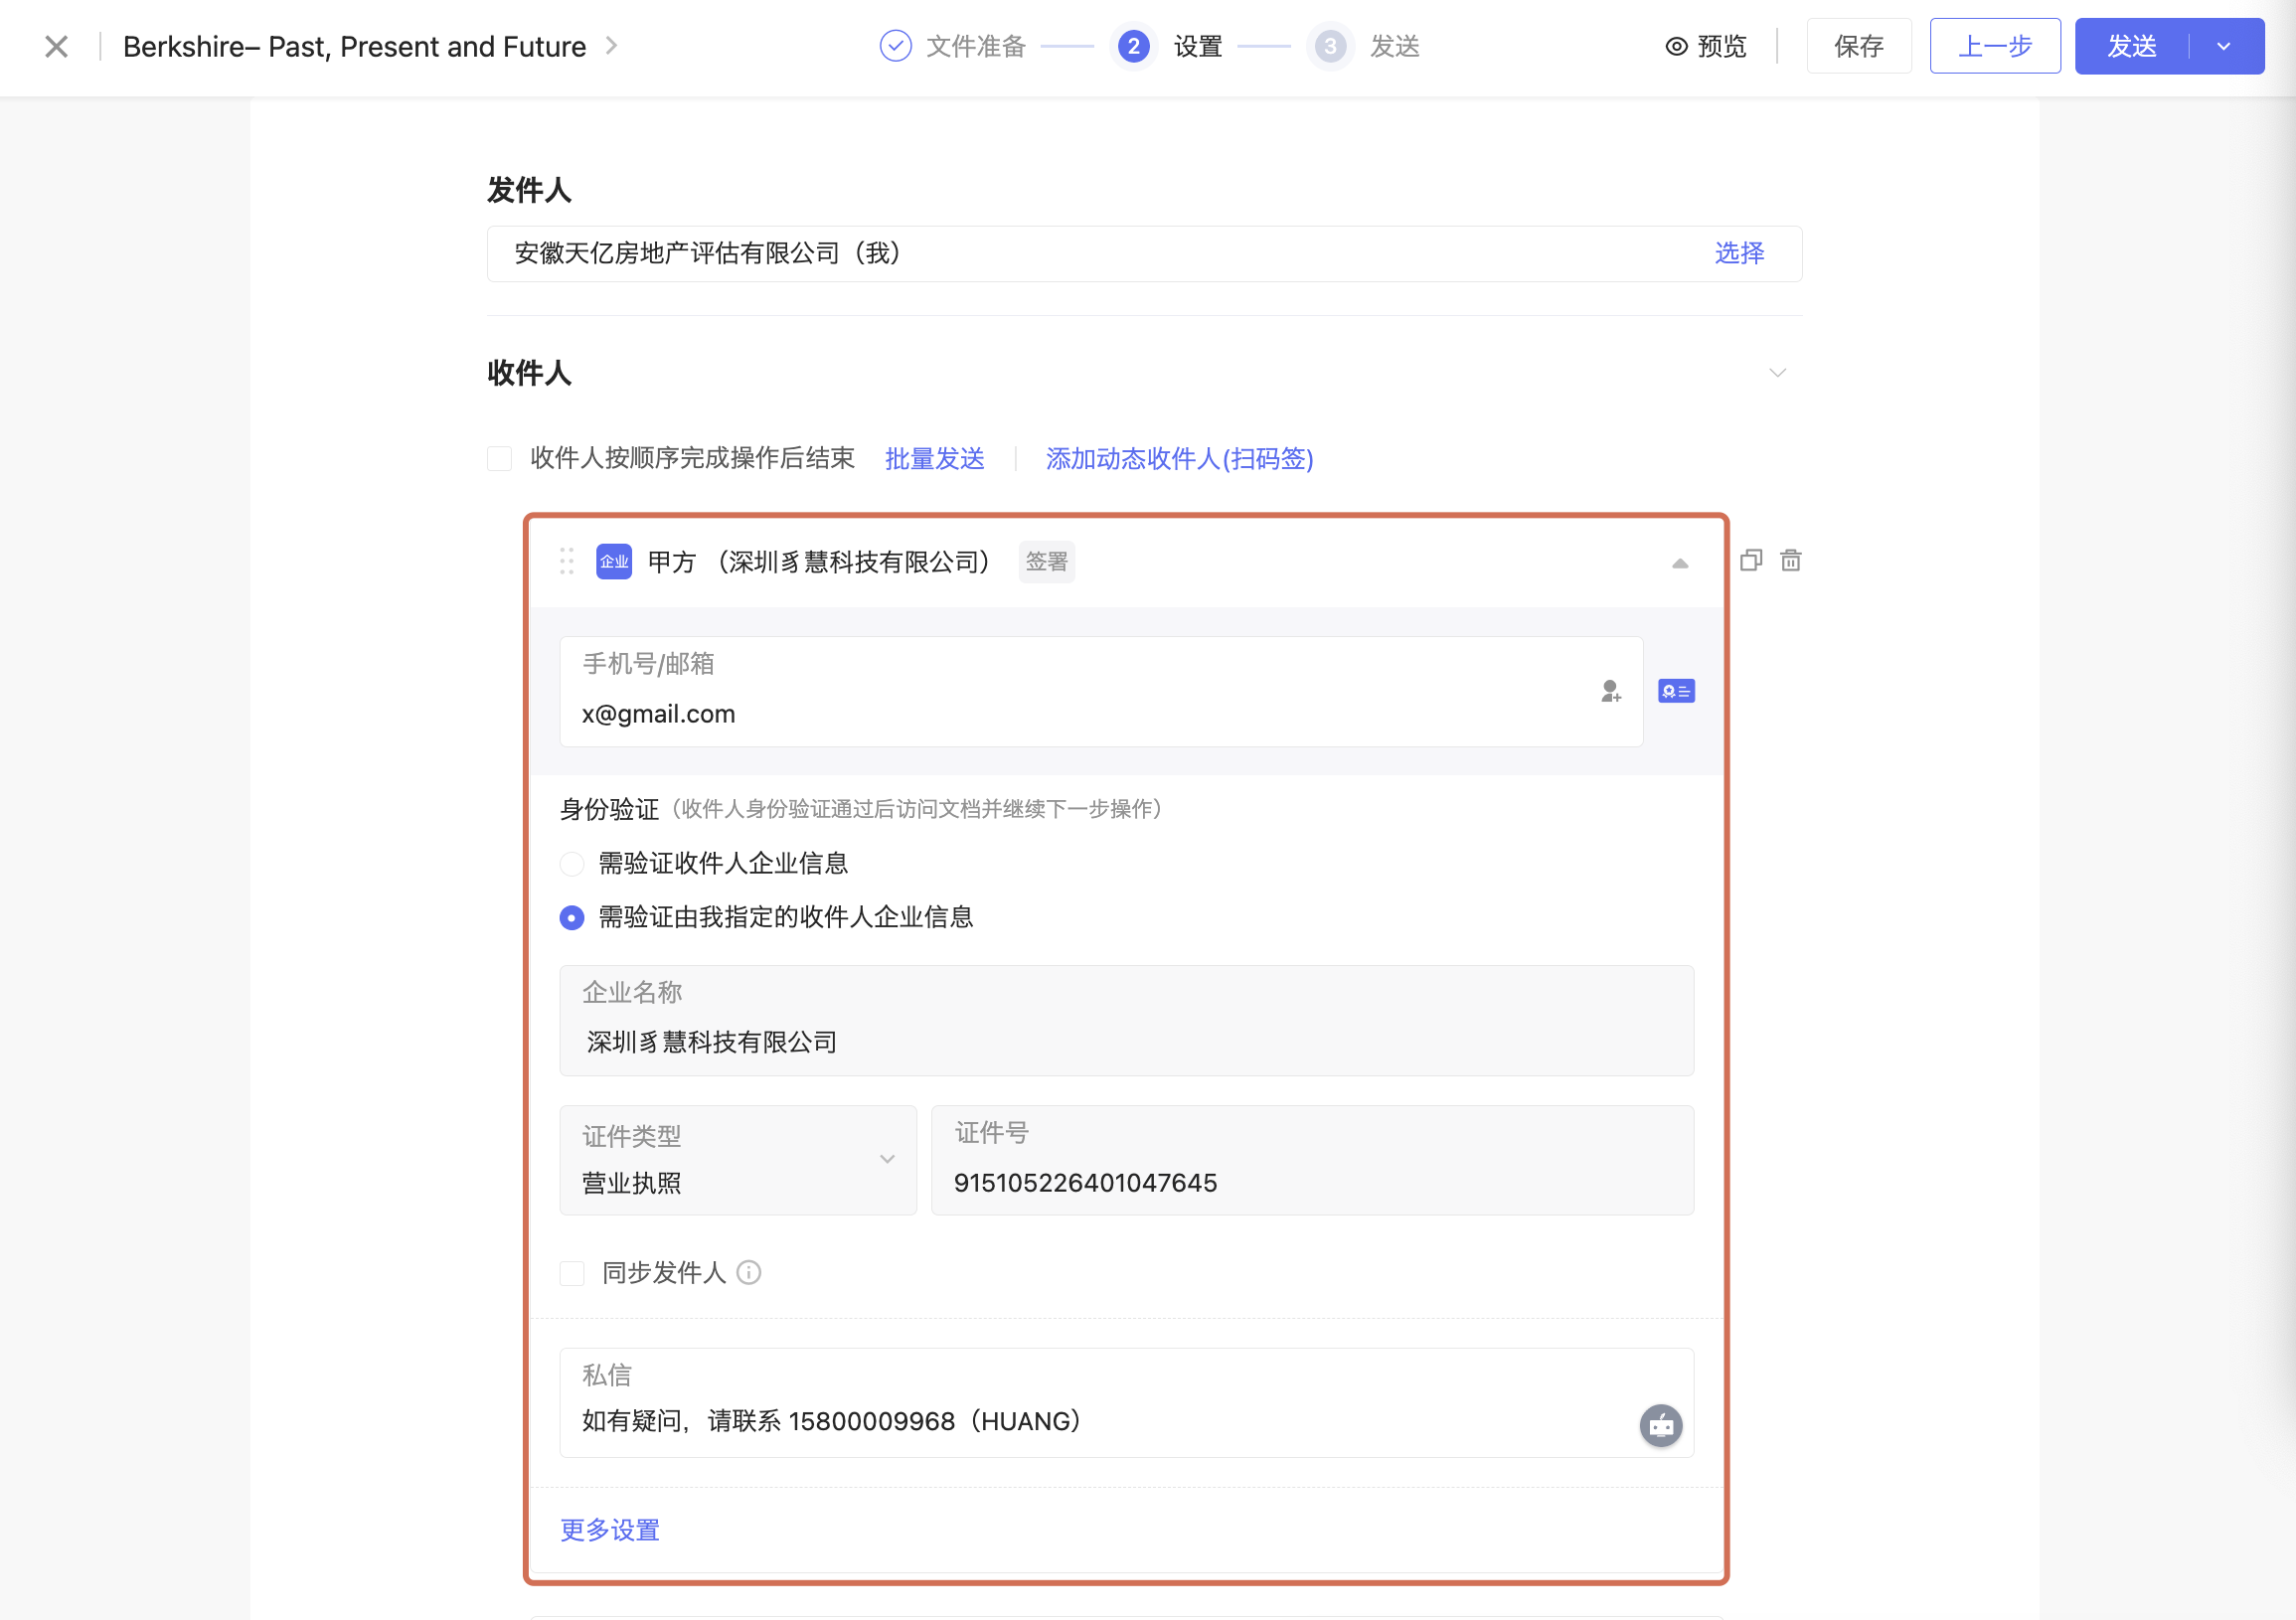Delete the 甲方 recipient with trash icon
The height and width of the screenshot is (1620, 2296).
click(x=1790, y=560)
